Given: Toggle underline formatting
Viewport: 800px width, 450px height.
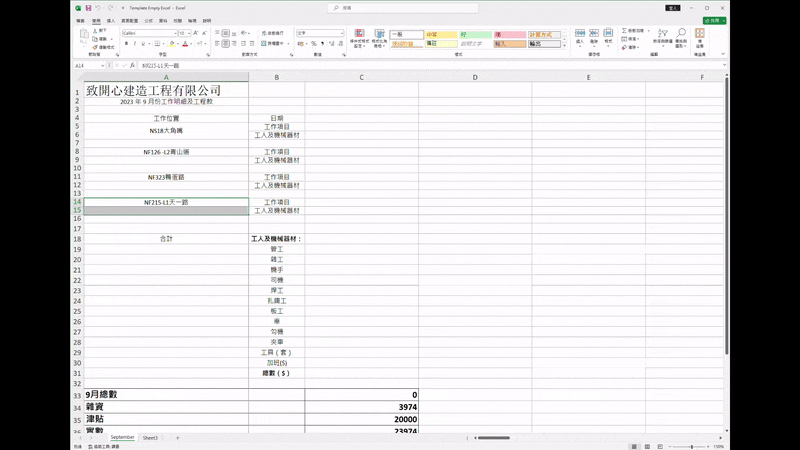Looking at the screenshot, I should 145,44.
